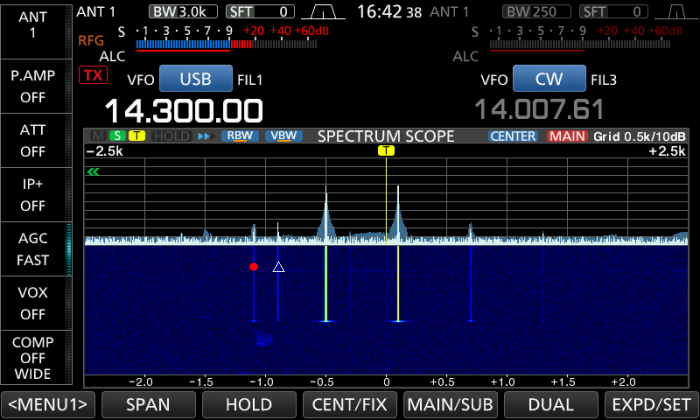Click the sub band ANT 1 label
The image size is (700, 420).
(449, 12)
